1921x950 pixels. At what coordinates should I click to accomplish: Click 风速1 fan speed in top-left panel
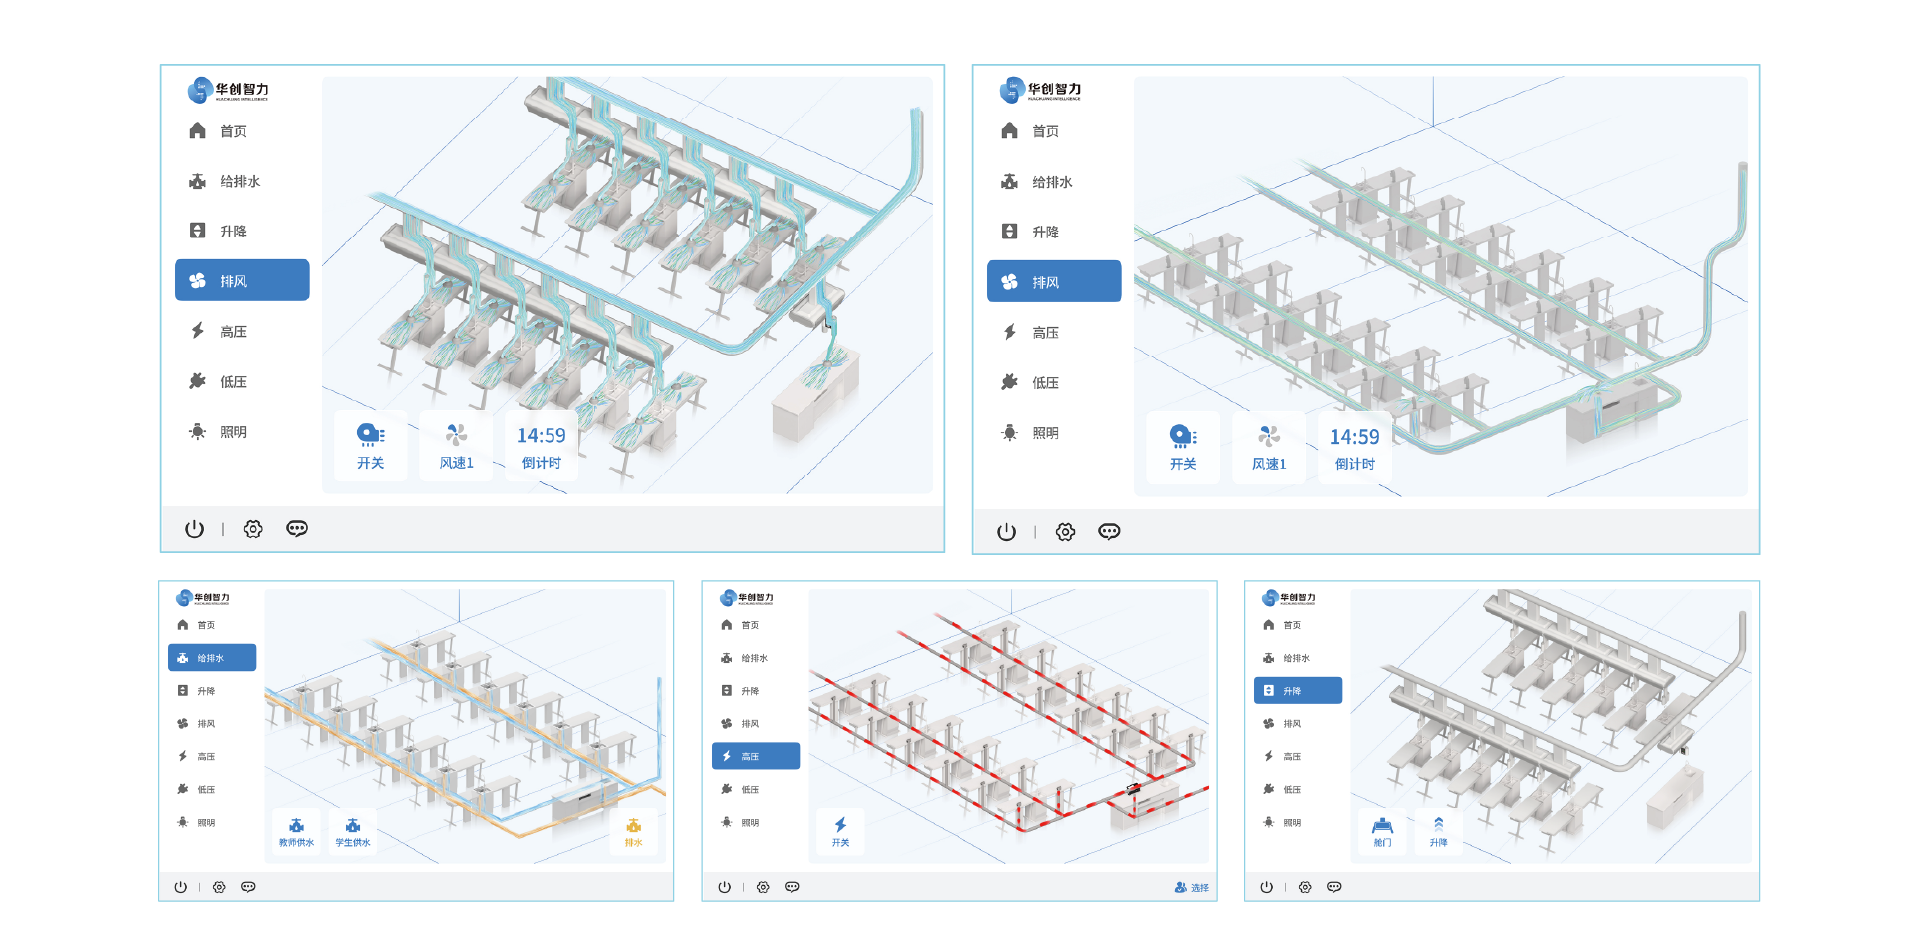456,446
